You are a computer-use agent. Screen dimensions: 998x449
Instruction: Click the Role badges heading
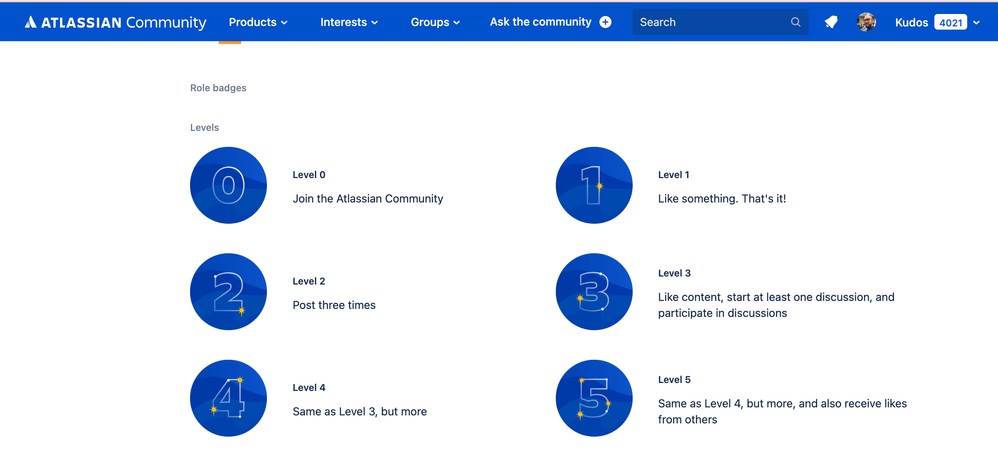218,88
